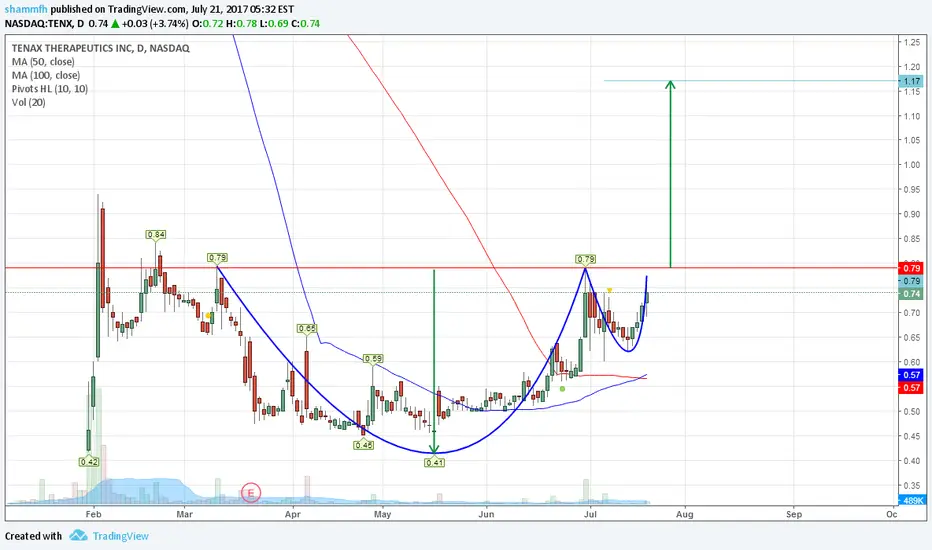932x550 pixels.
Task: Click the Aug label on time axis
Action: (685, 514)
